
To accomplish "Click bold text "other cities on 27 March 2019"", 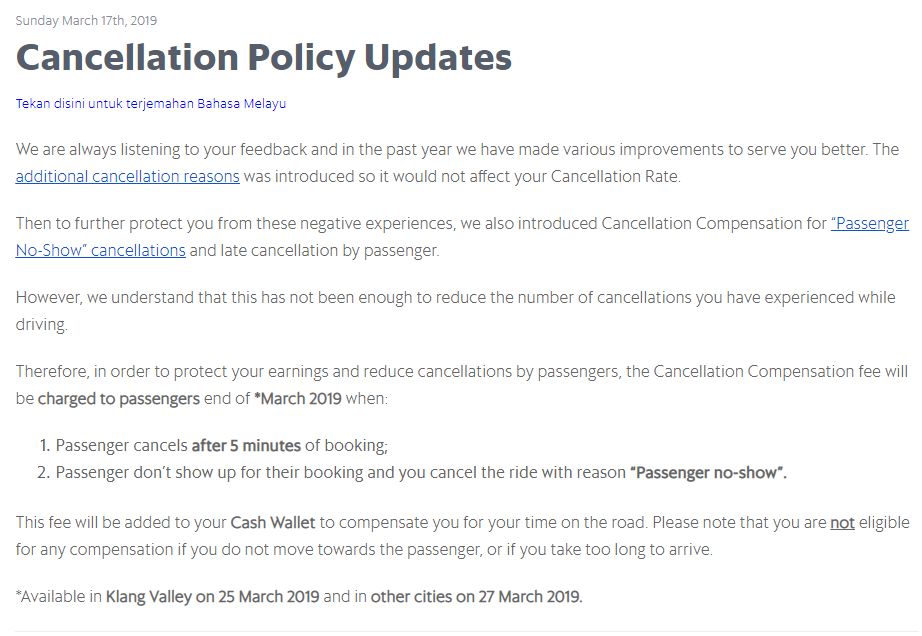I will tap(476, 597).
